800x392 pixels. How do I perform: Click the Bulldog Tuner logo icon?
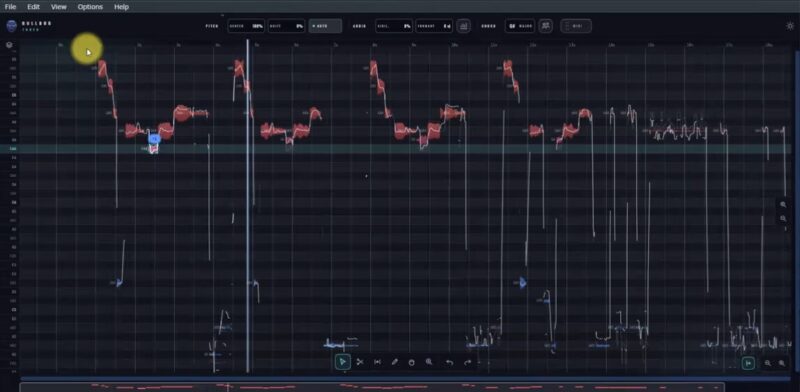11,26
